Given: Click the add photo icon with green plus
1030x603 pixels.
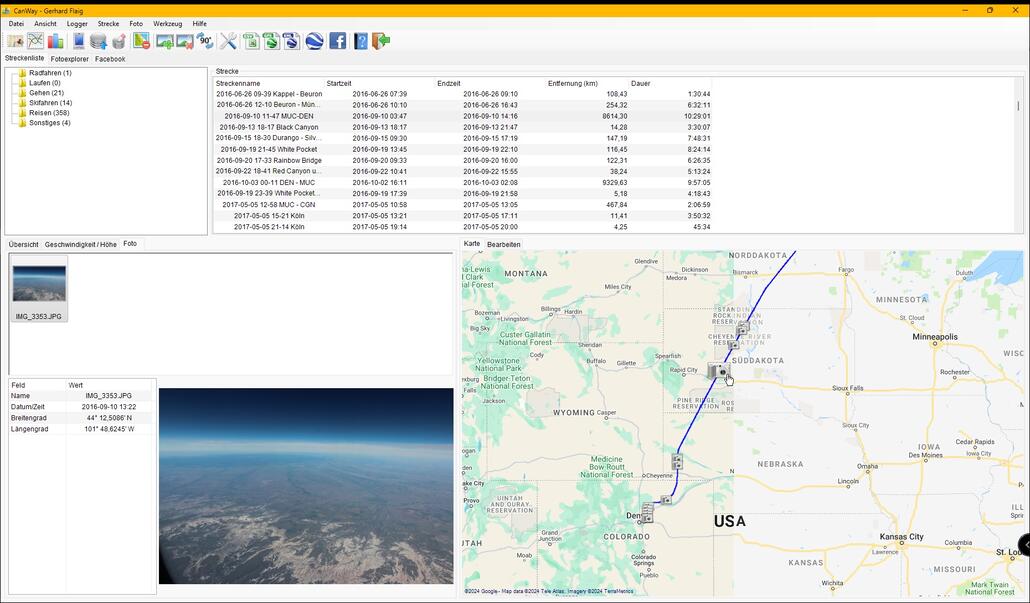Looking at the screenshot, I should (164, 41).
